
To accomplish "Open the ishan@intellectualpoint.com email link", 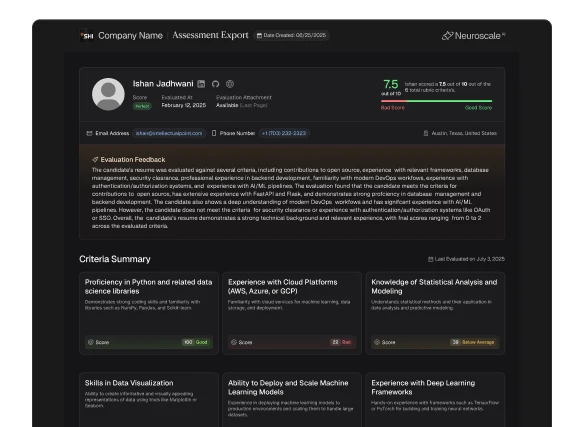I will (169, 133).
